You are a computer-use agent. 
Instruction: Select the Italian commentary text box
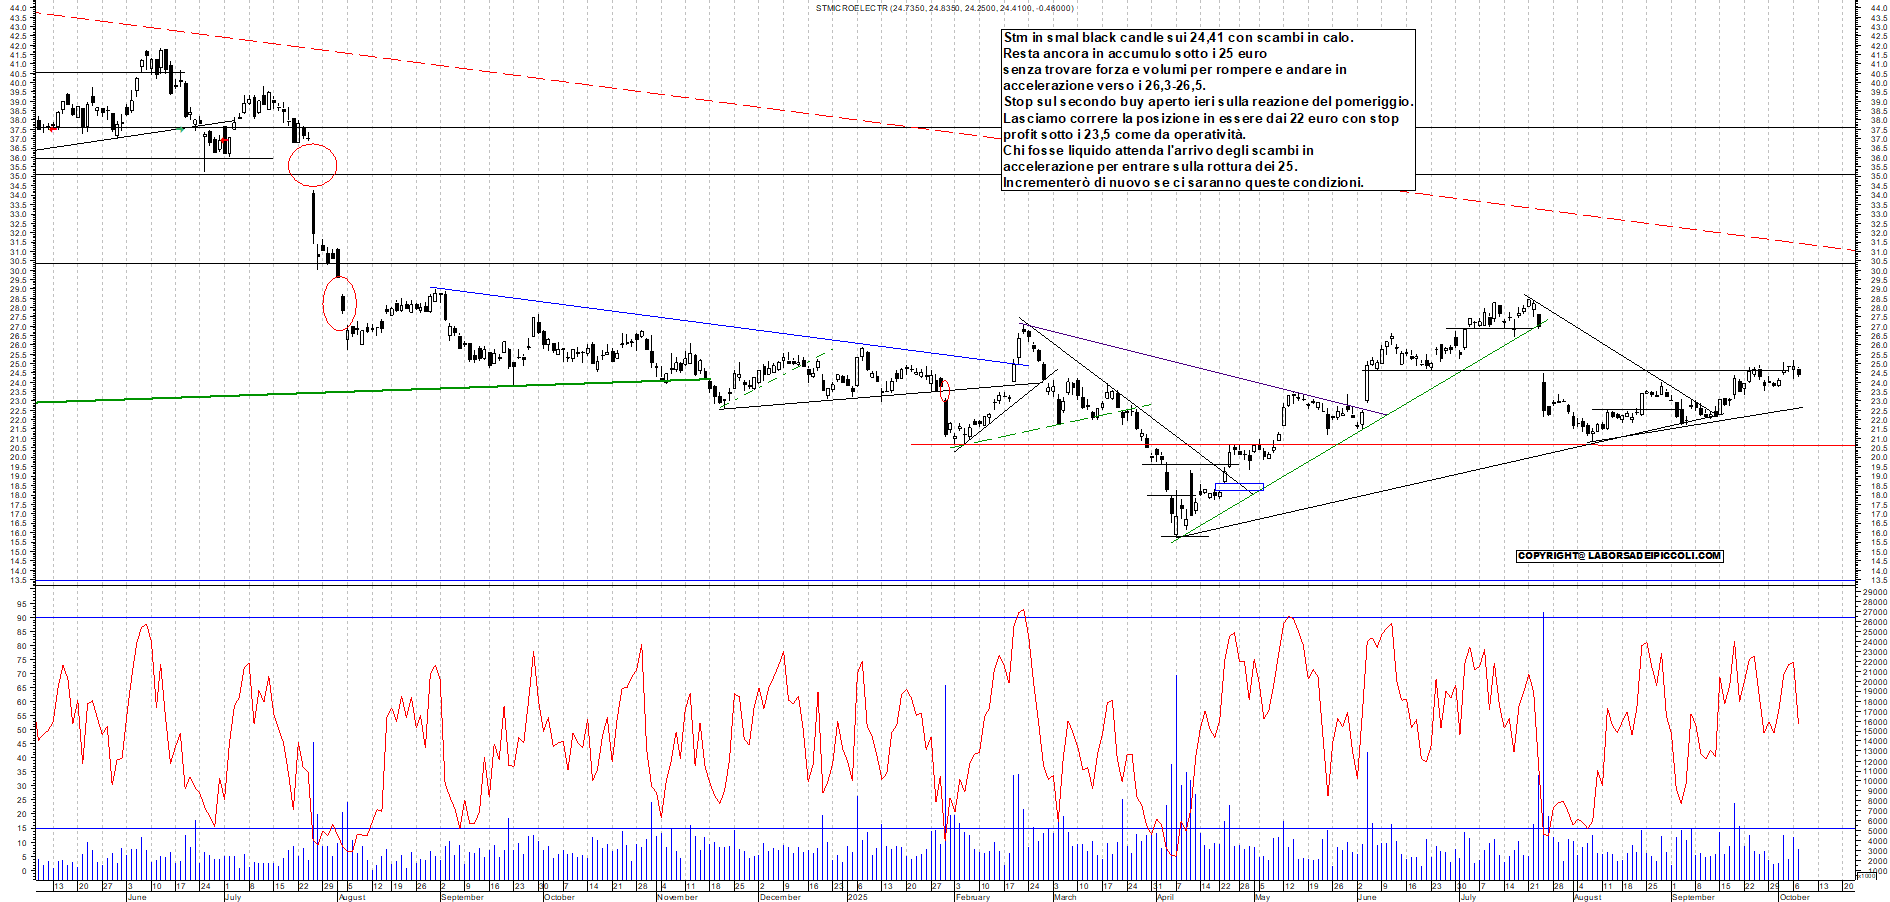[1208, 110]
